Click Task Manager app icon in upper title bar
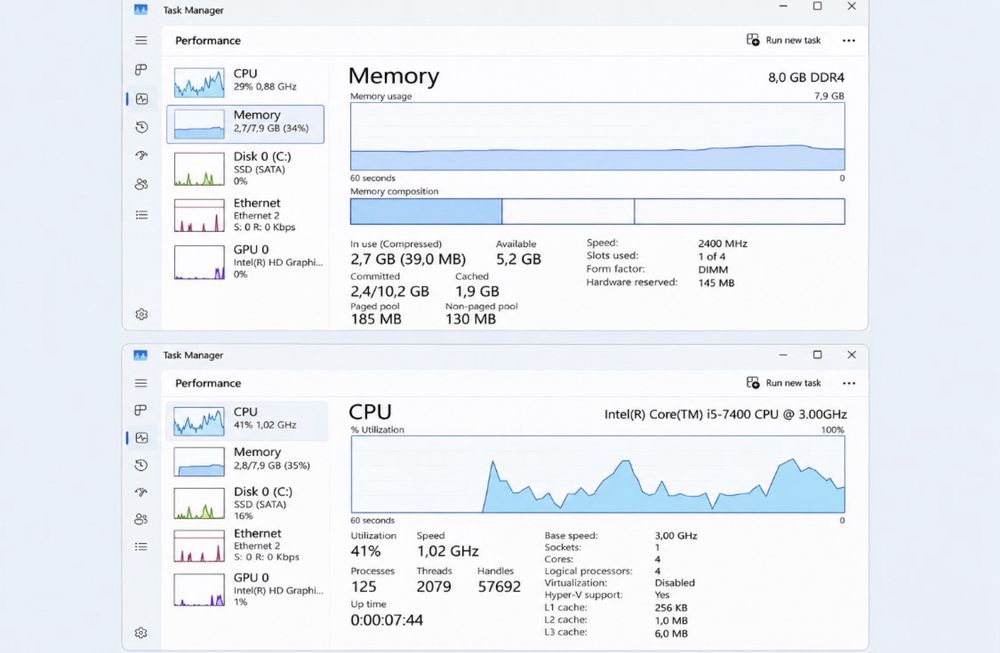The height and width of the screenshot is (653, 1000). pyautogui.click(x=141, y=9)
